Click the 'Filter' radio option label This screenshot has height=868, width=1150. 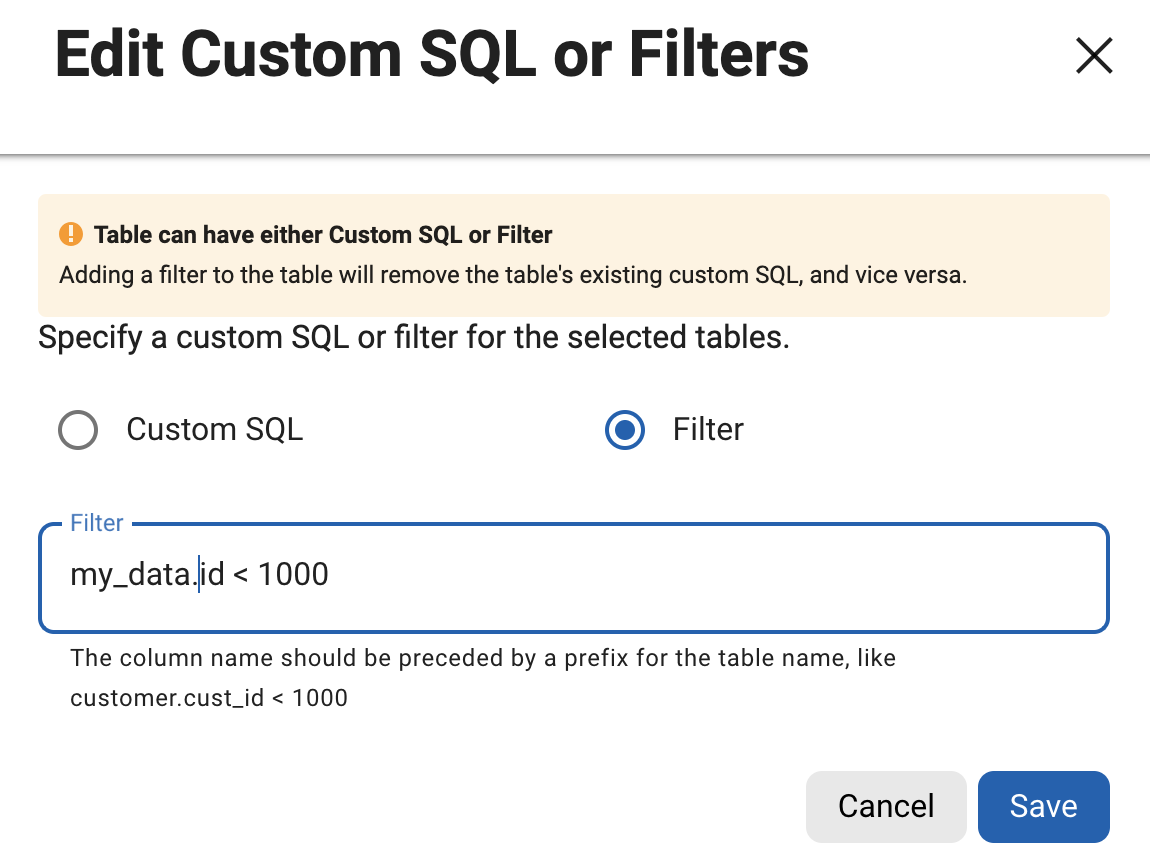click(708, 430)
